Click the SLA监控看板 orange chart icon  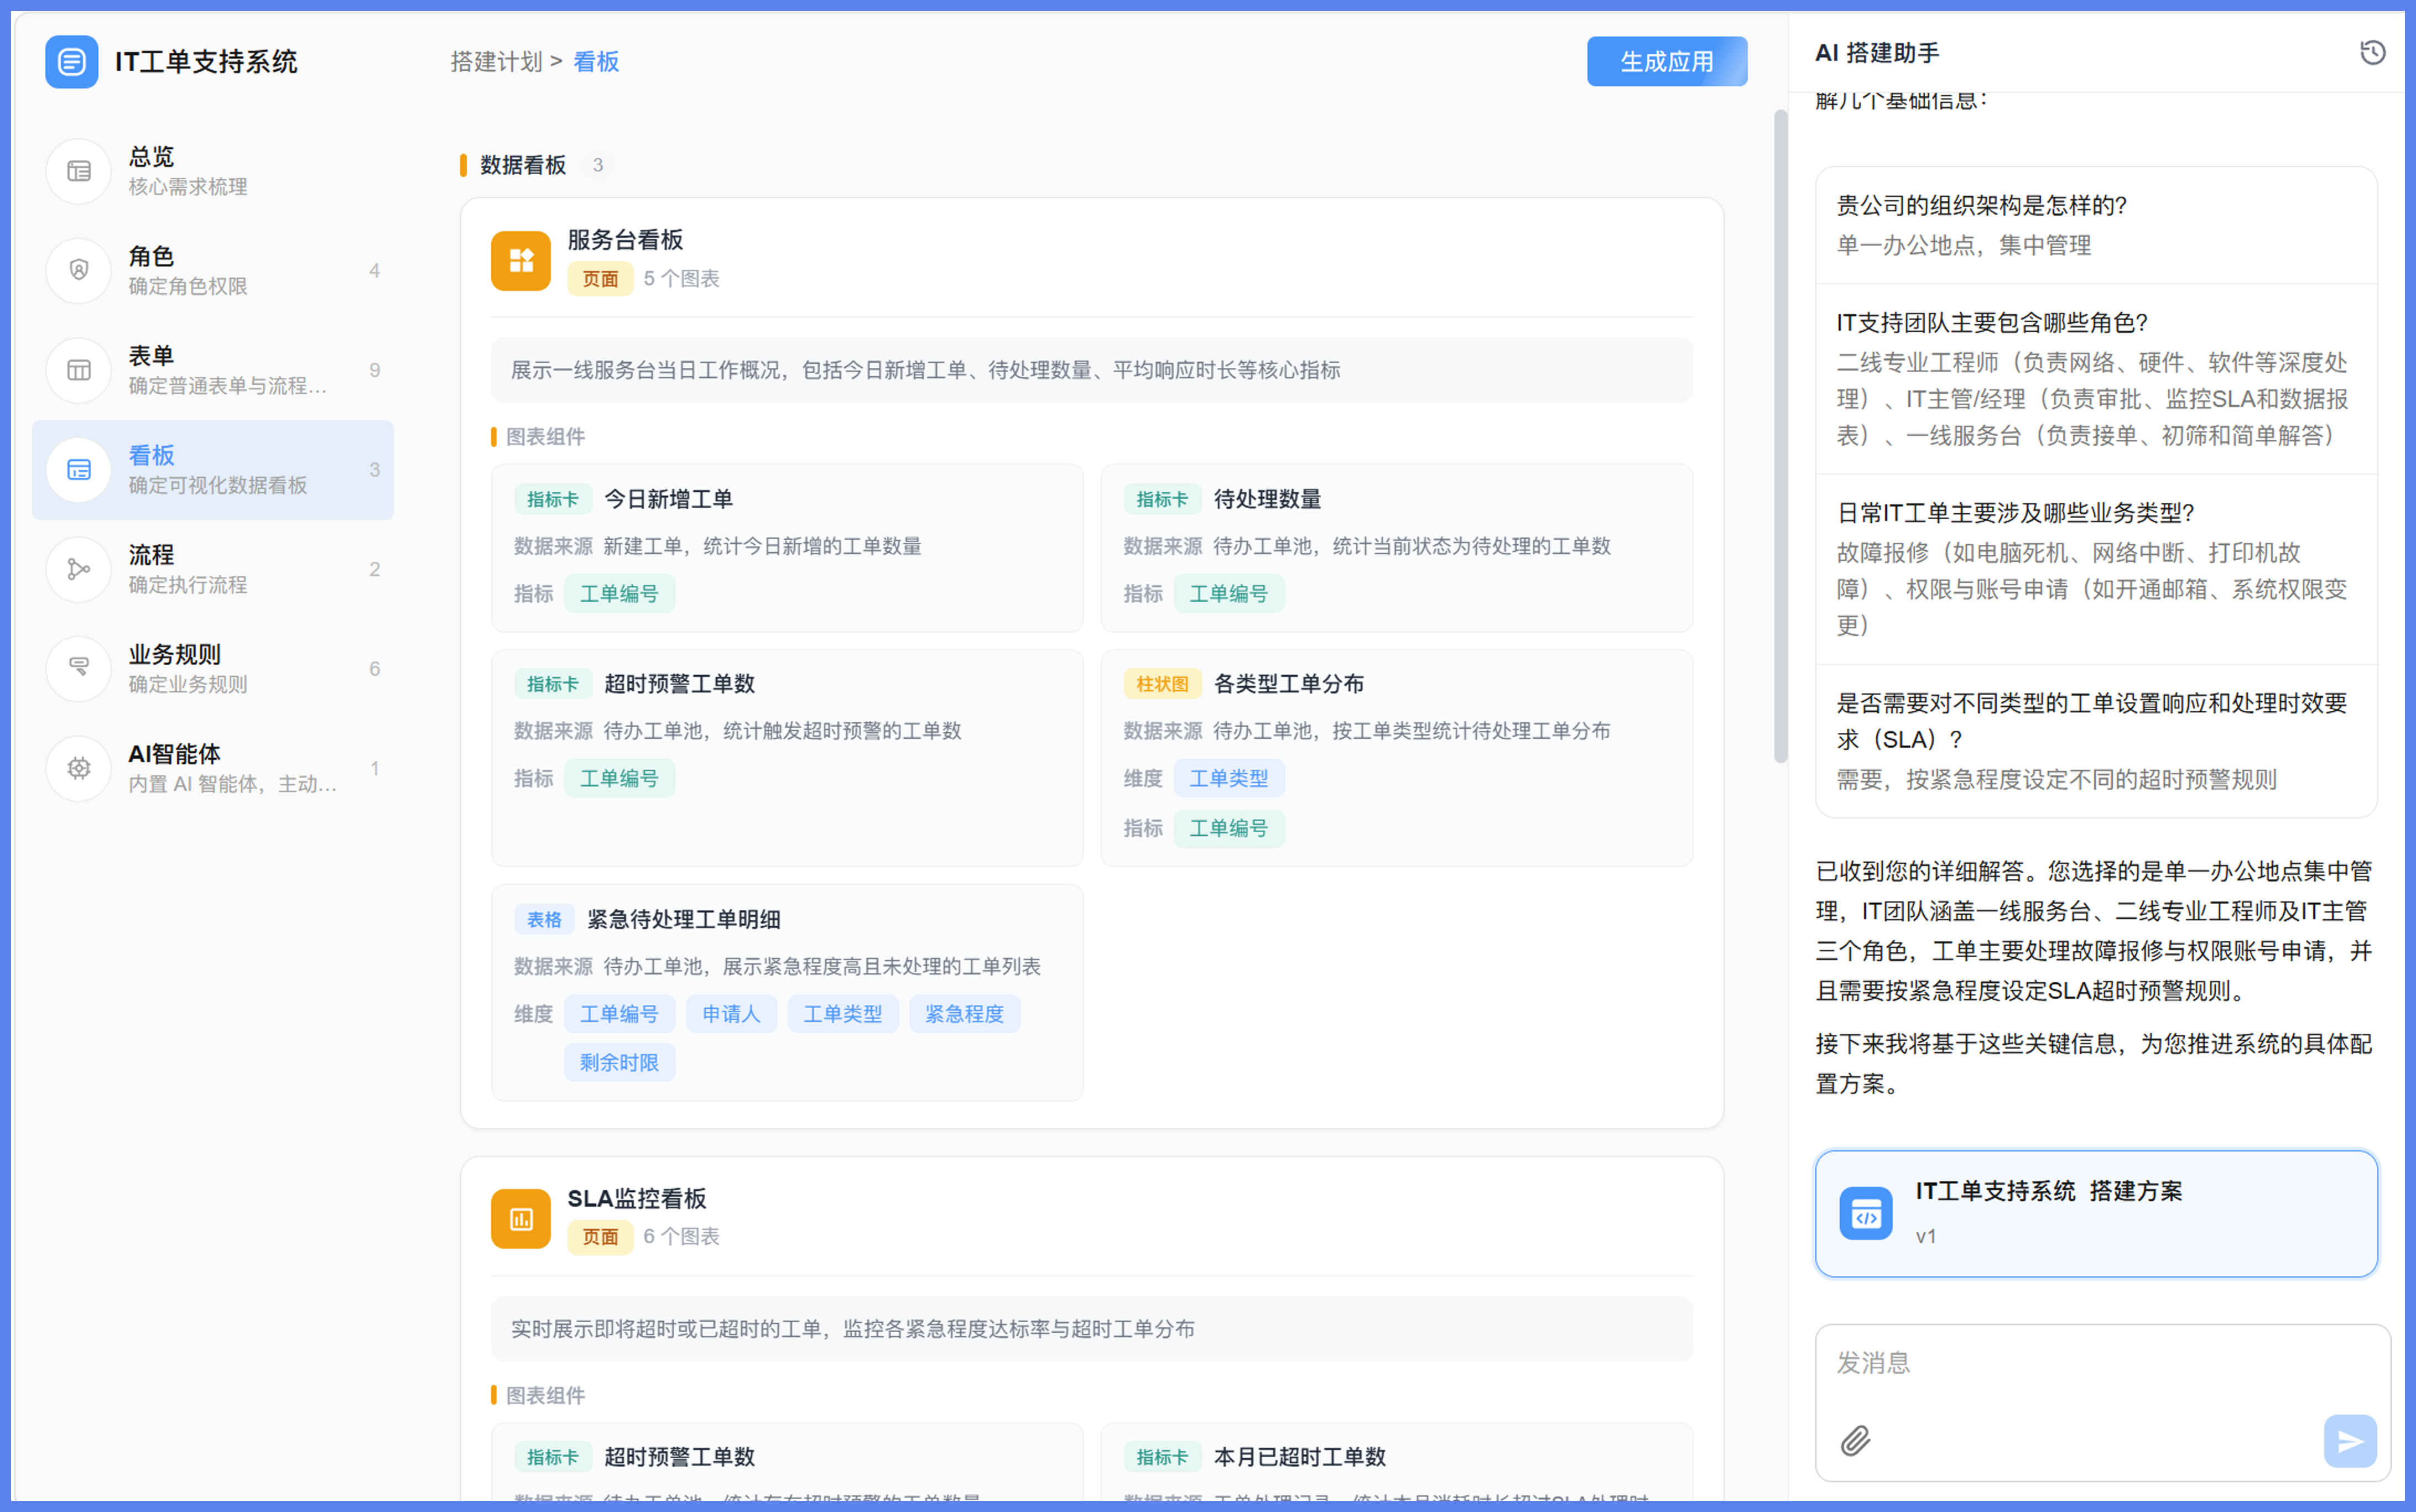[521, 1219]
